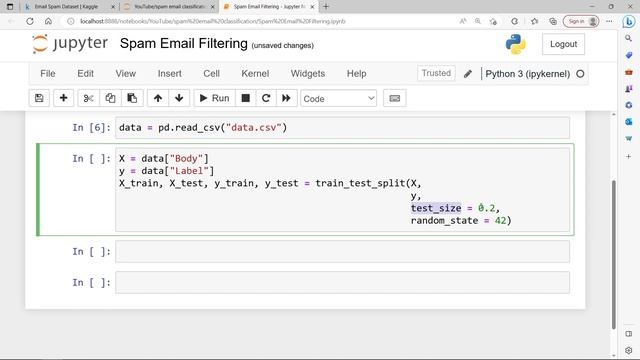Add a sidebar app with plus icon

(x=629, y=156)
